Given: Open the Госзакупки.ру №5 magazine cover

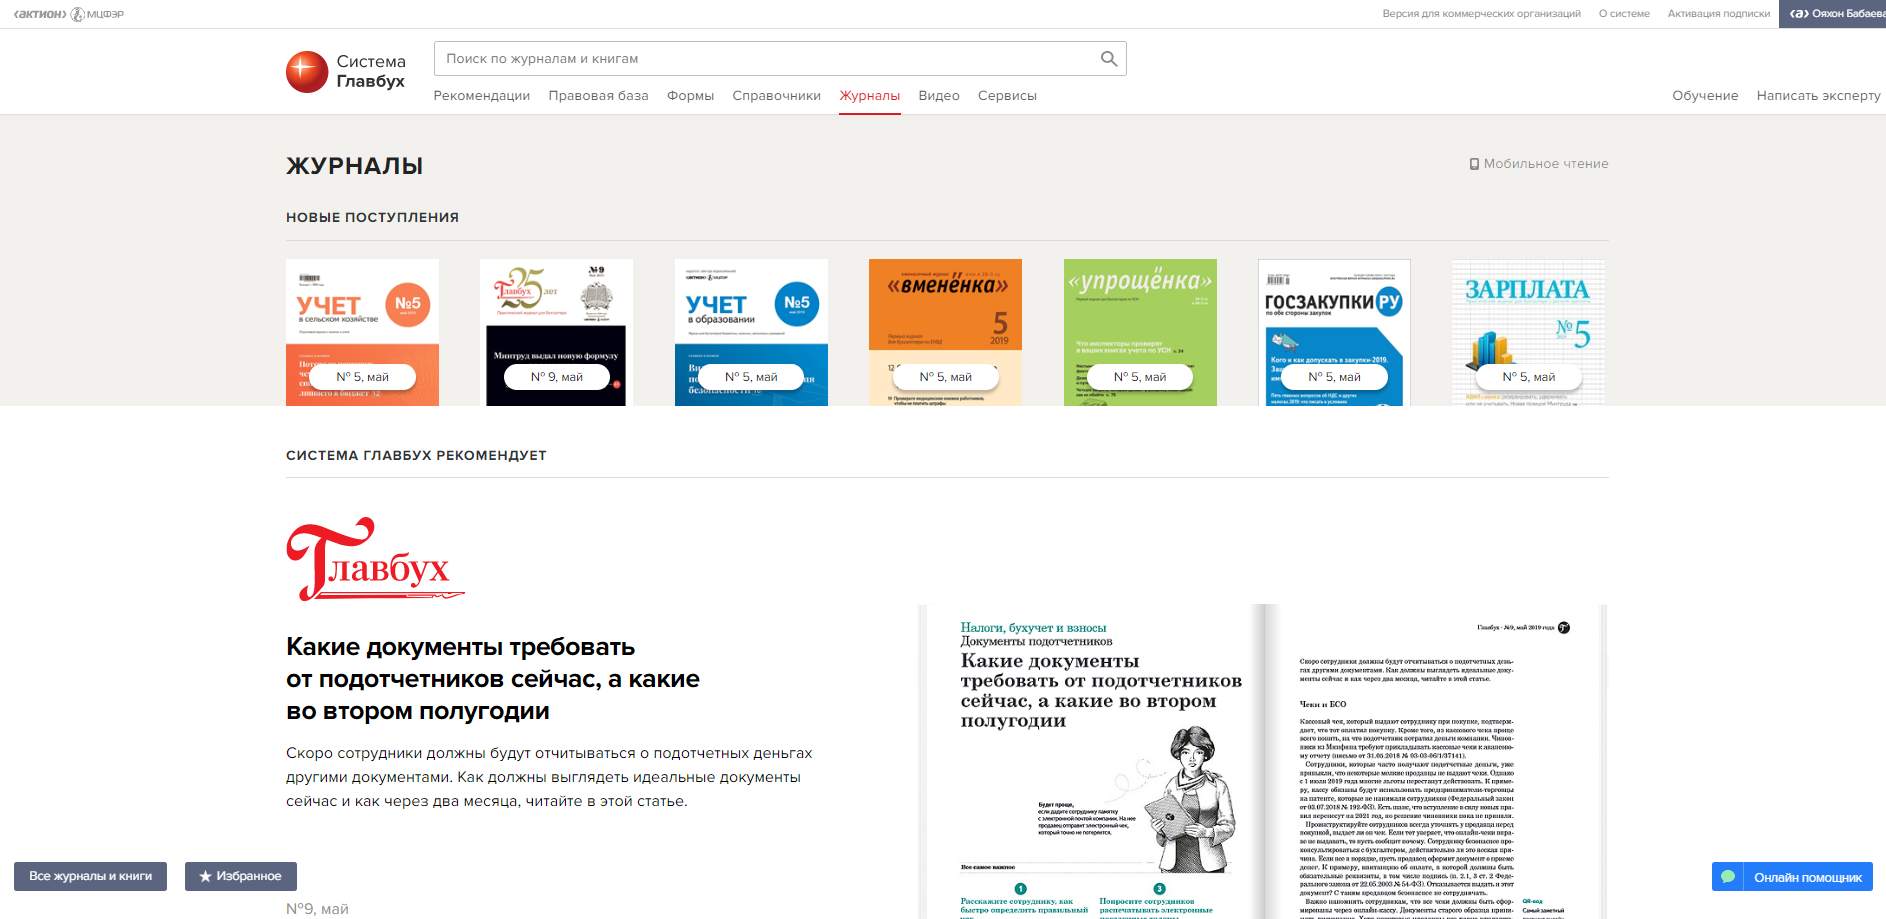Looking at the screenshot, I should (x=1334, y=332).
